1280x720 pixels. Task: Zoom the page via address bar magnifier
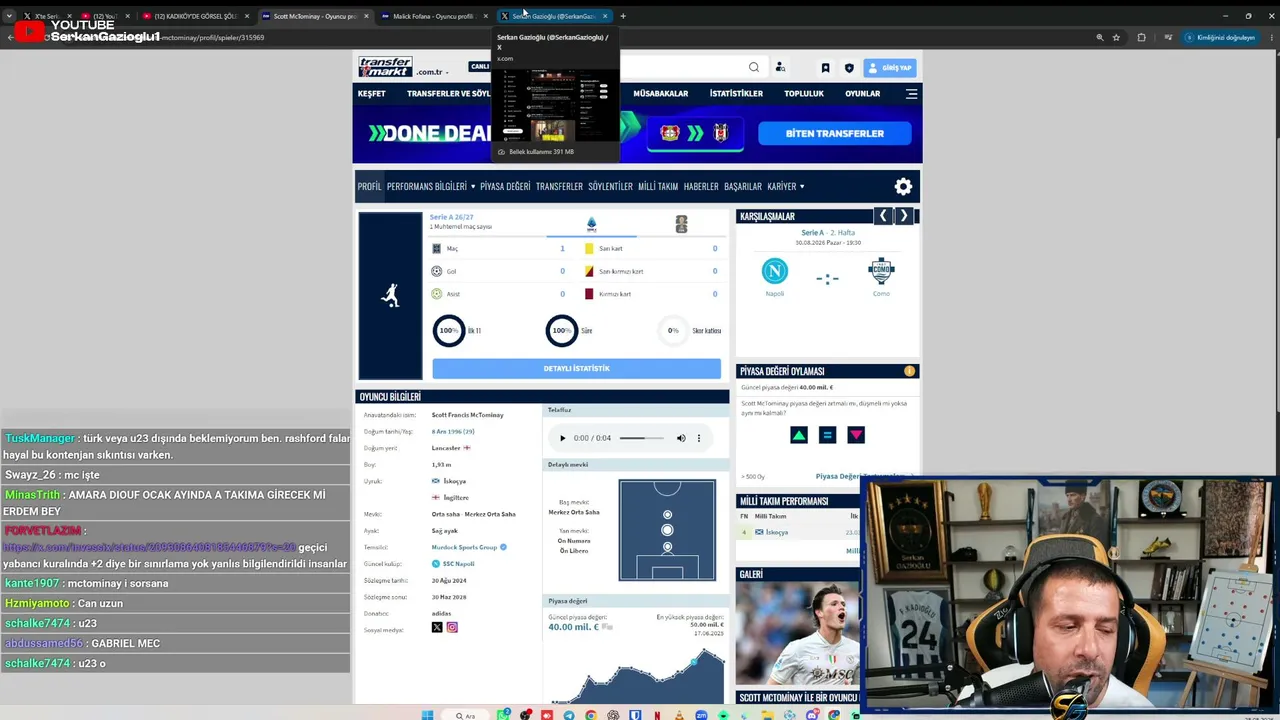(x=1100, y=37)
